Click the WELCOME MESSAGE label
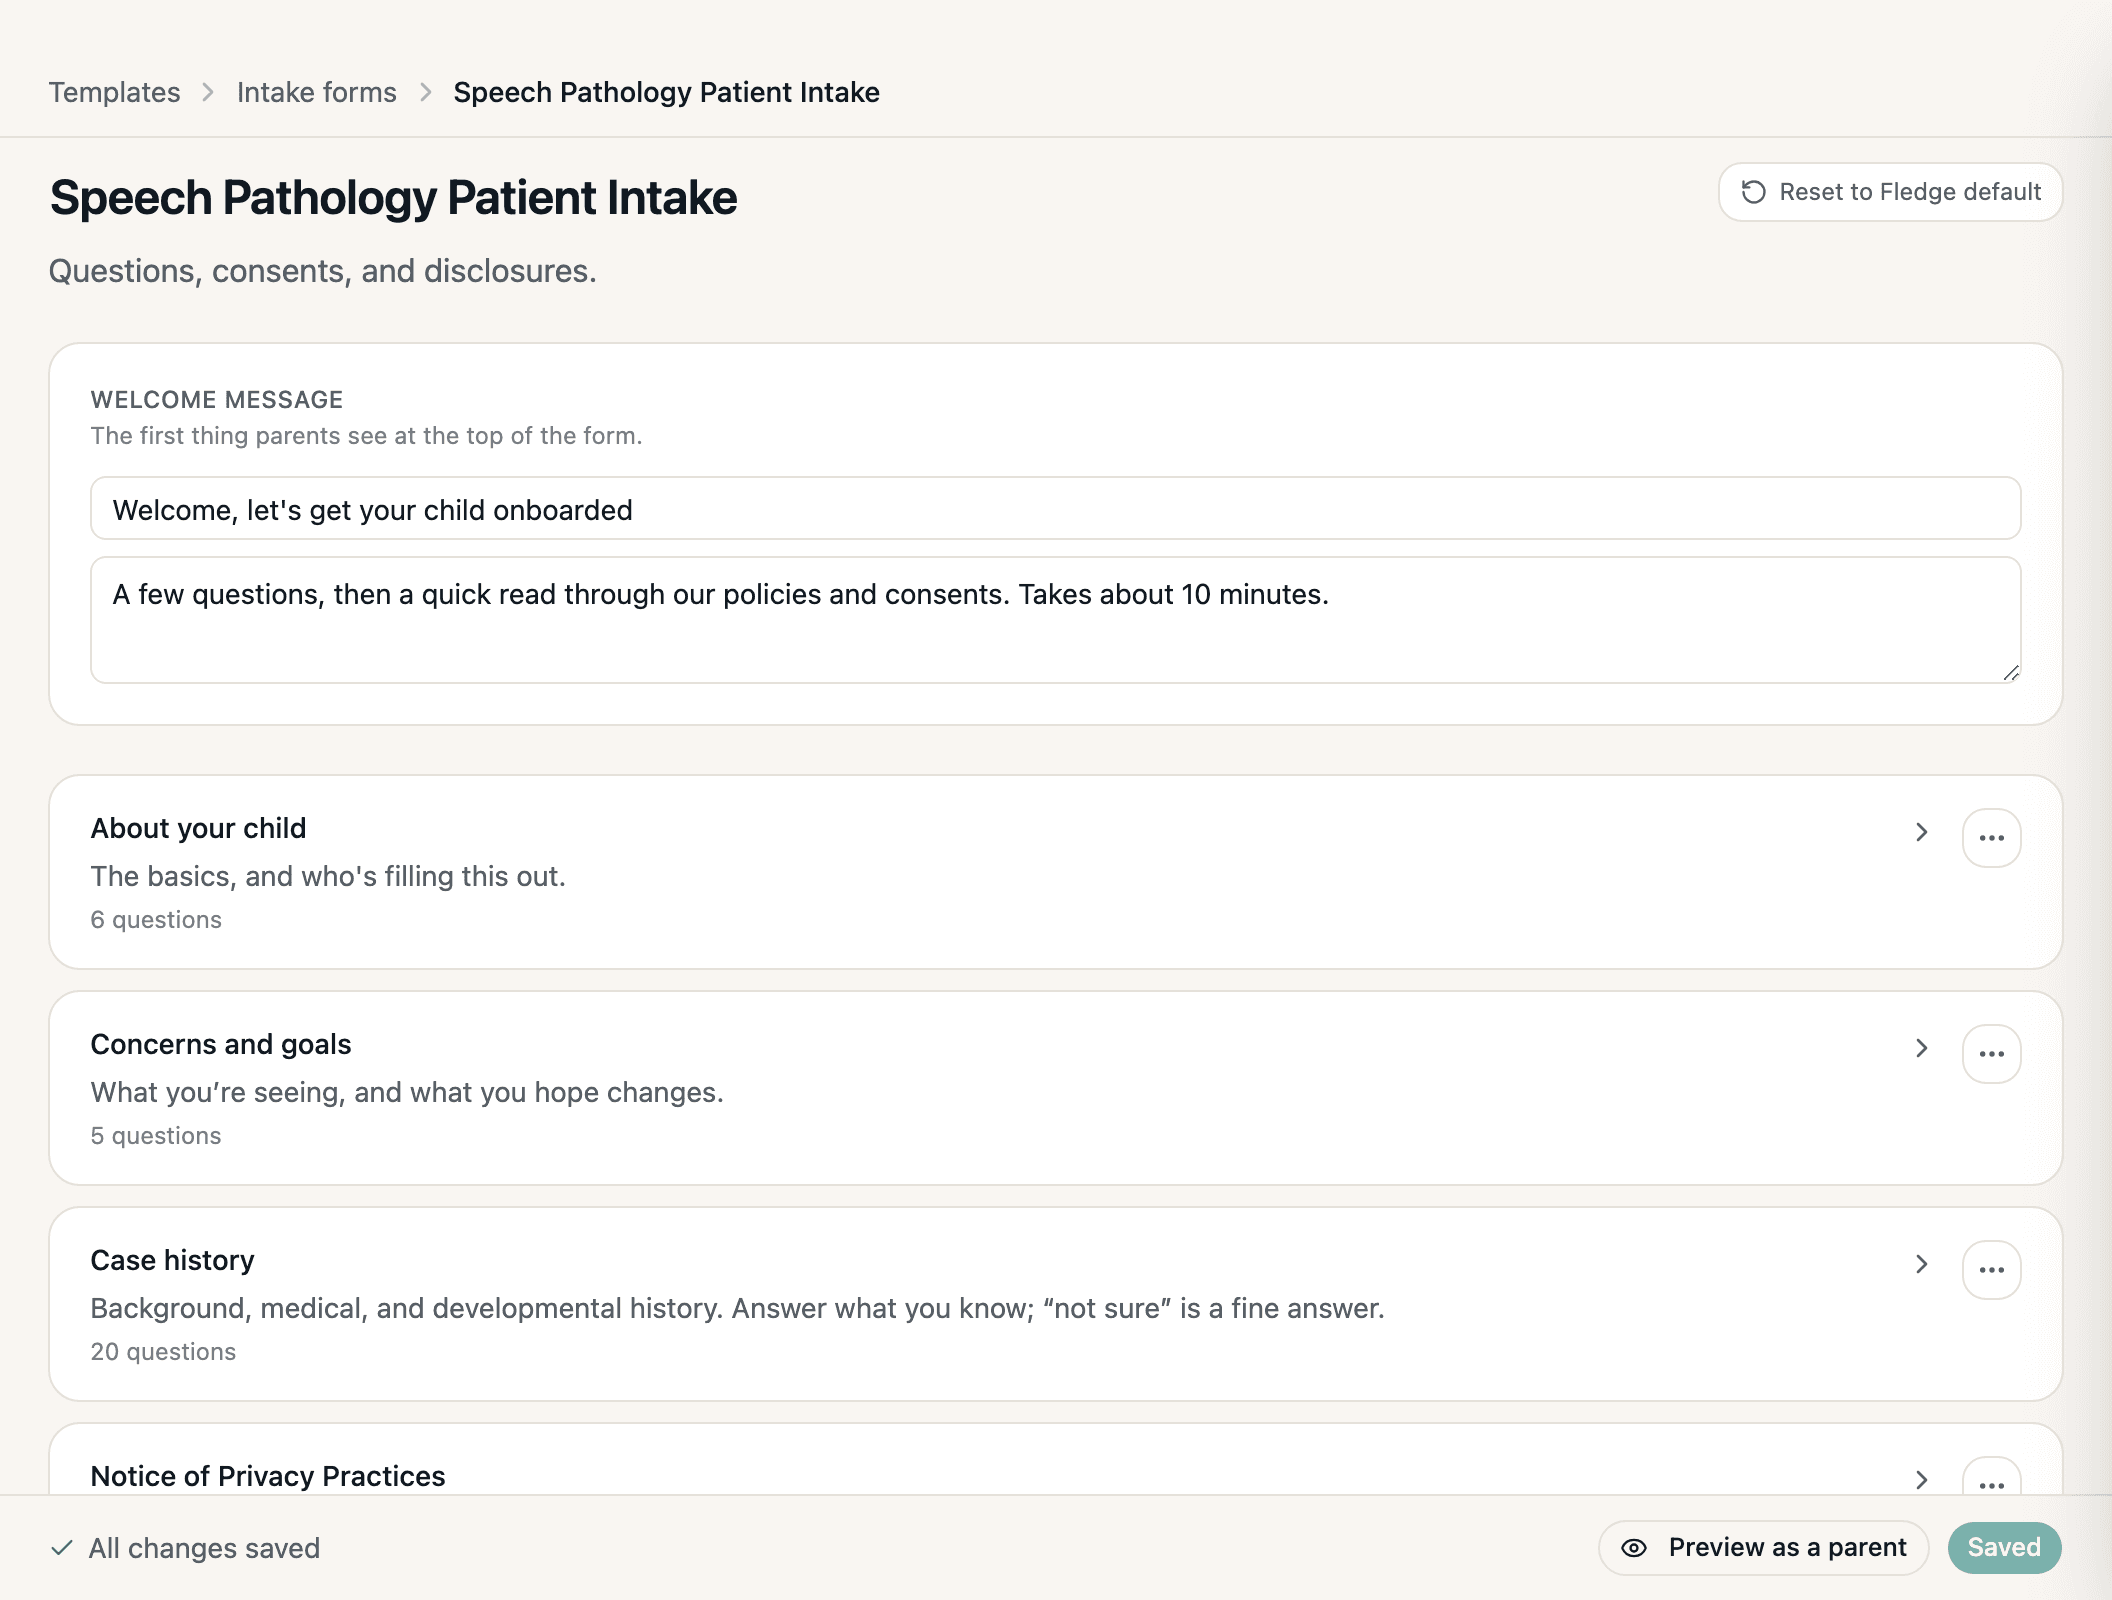Viewport: 2112px width, 1600px height. (x=217, y=400)
